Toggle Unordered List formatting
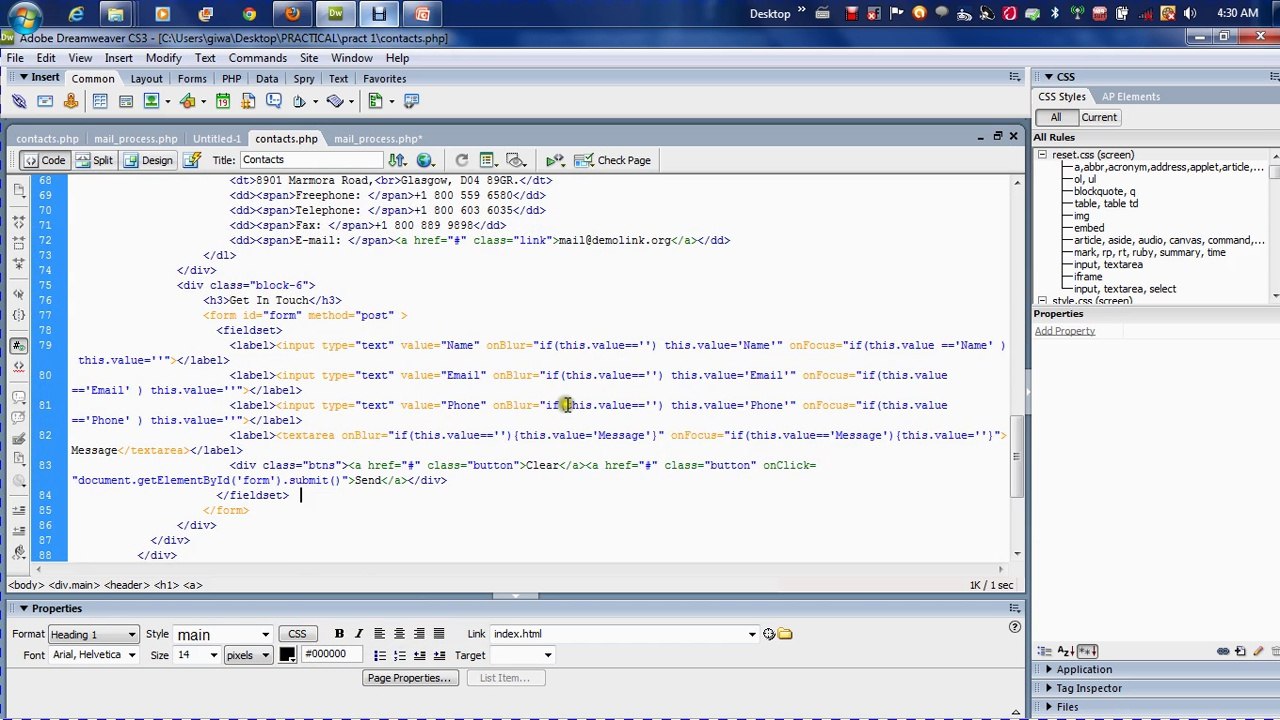 point(380,656)
